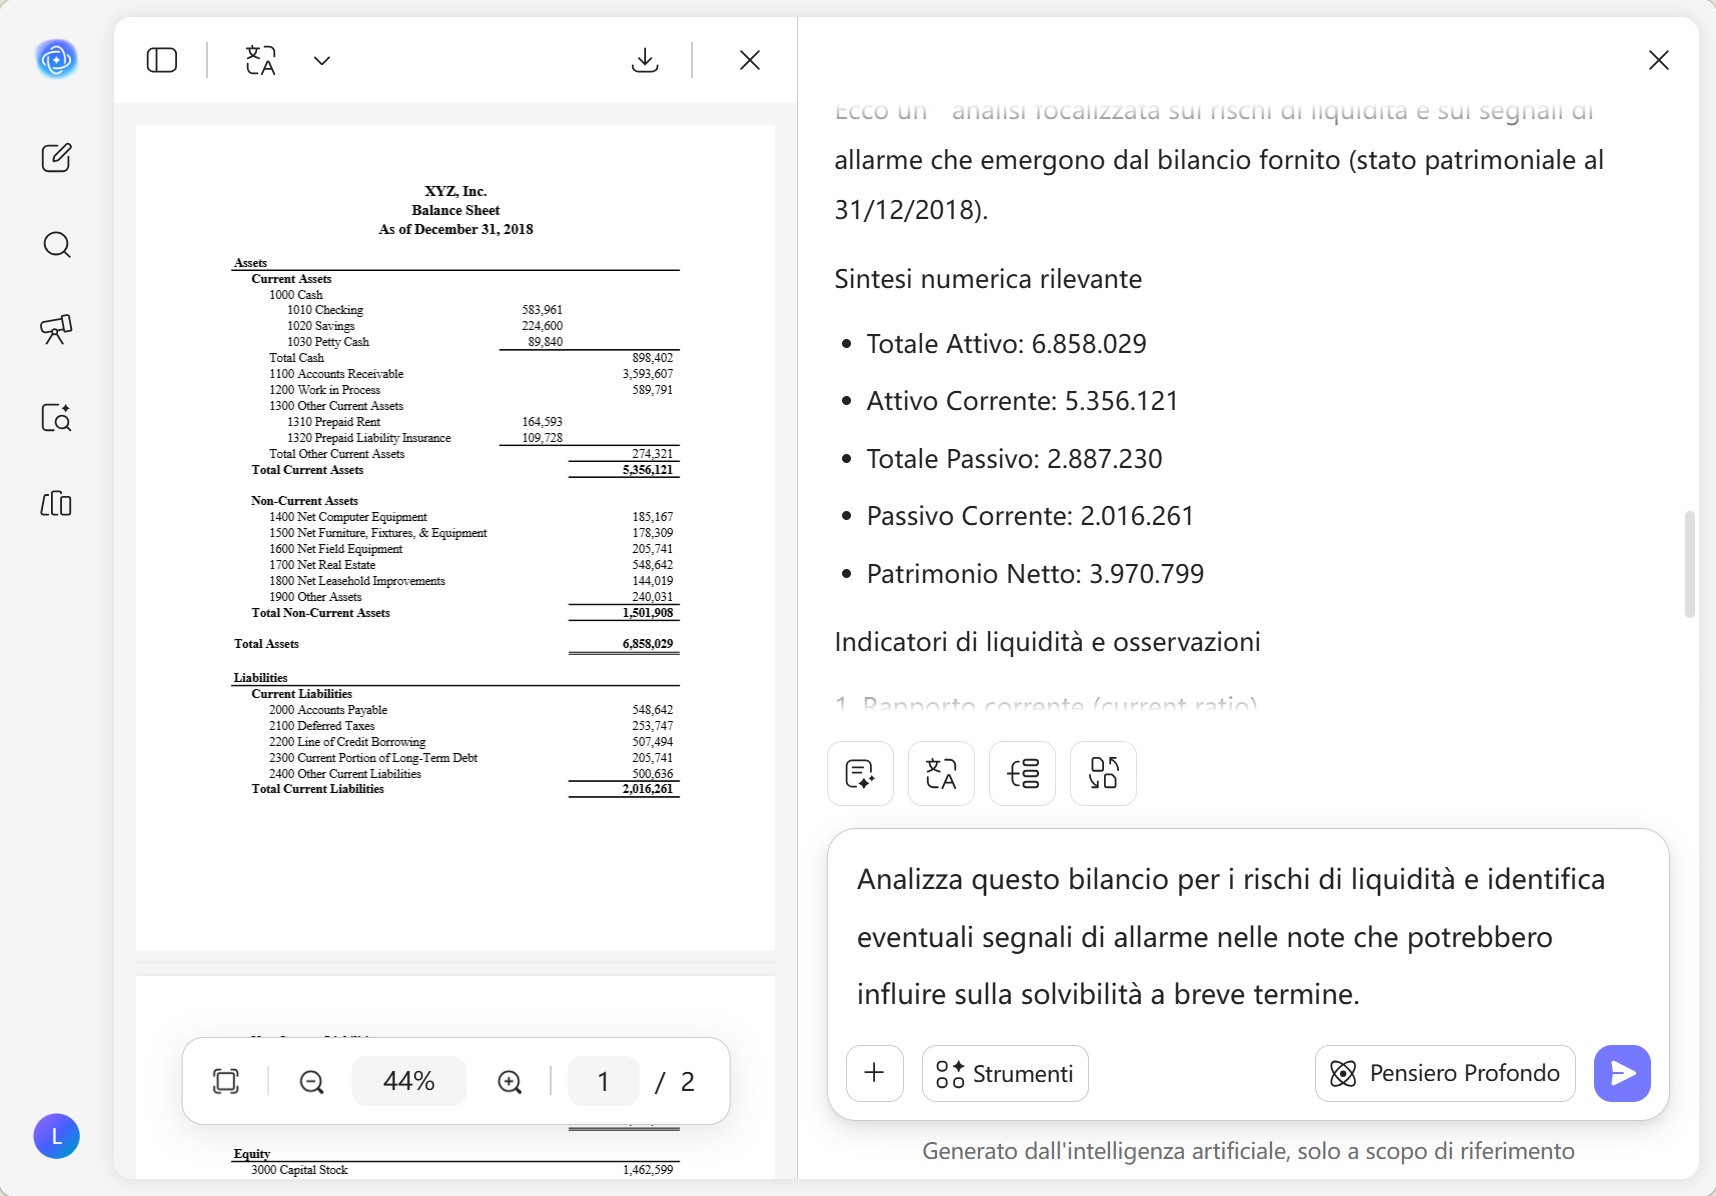Click the 44% zoom level field
The width and height of the screenshot is (1716, 1196).
[x=409, y=1081]
